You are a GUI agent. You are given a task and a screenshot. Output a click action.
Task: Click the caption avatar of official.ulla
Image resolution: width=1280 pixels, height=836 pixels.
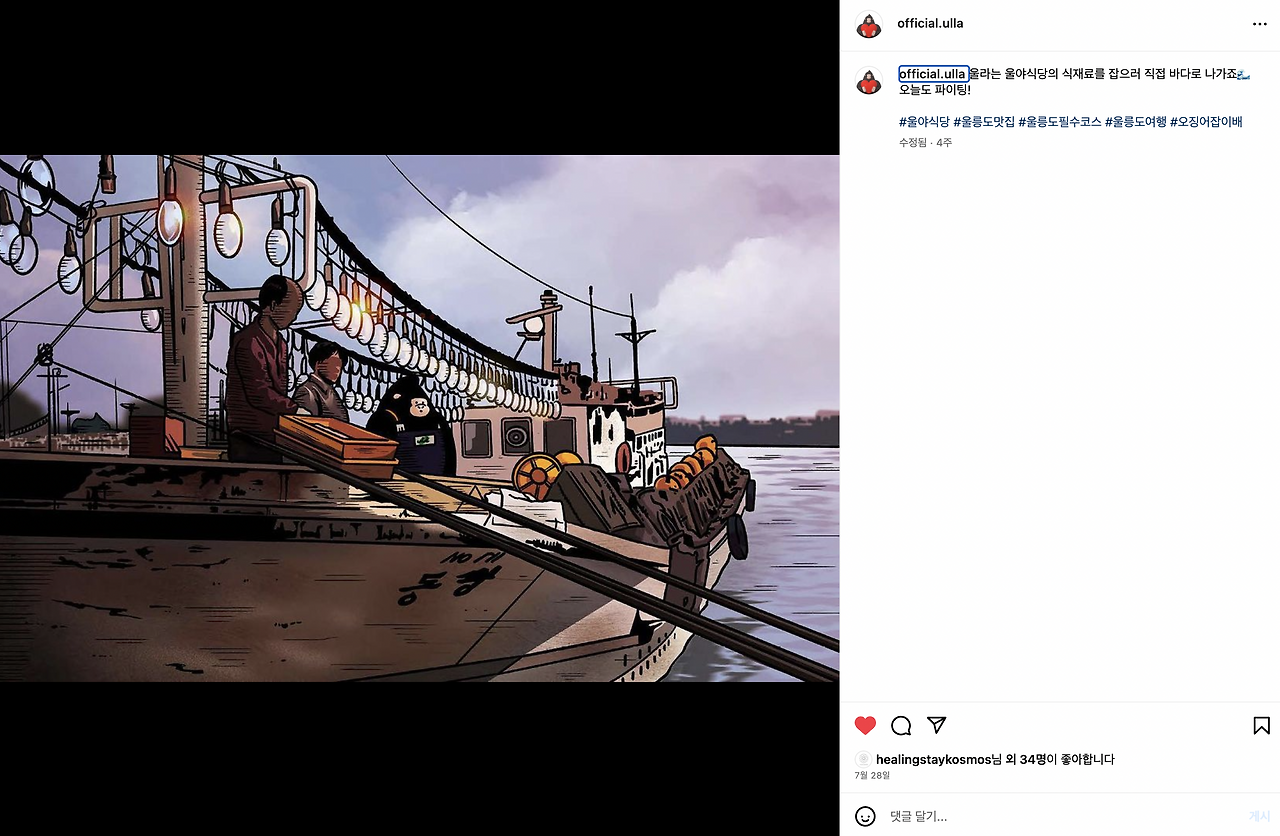tap(869, 81)
